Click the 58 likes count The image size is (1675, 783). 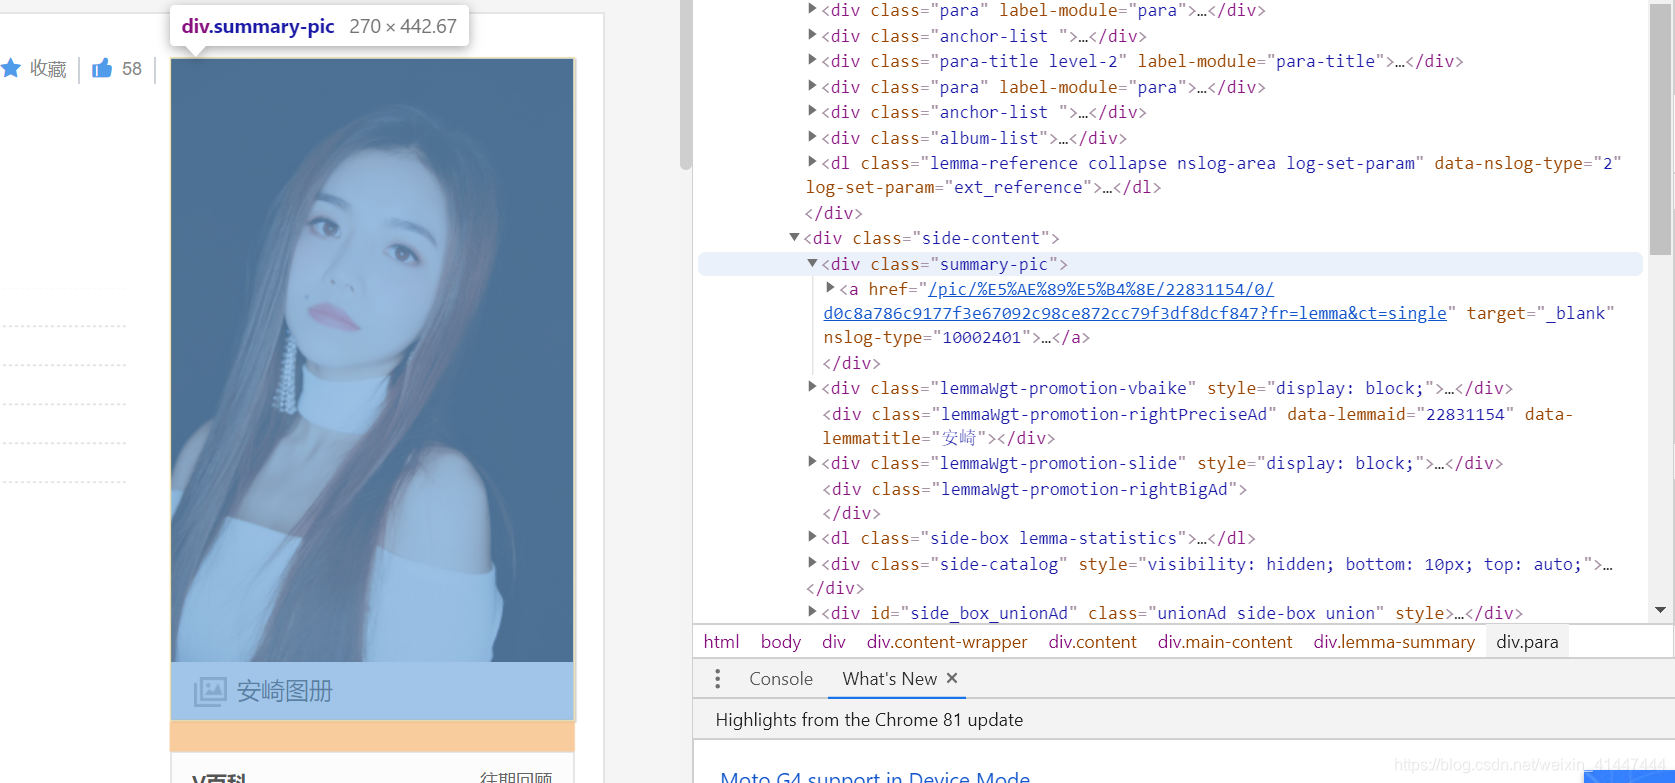[x=132, y=69]
